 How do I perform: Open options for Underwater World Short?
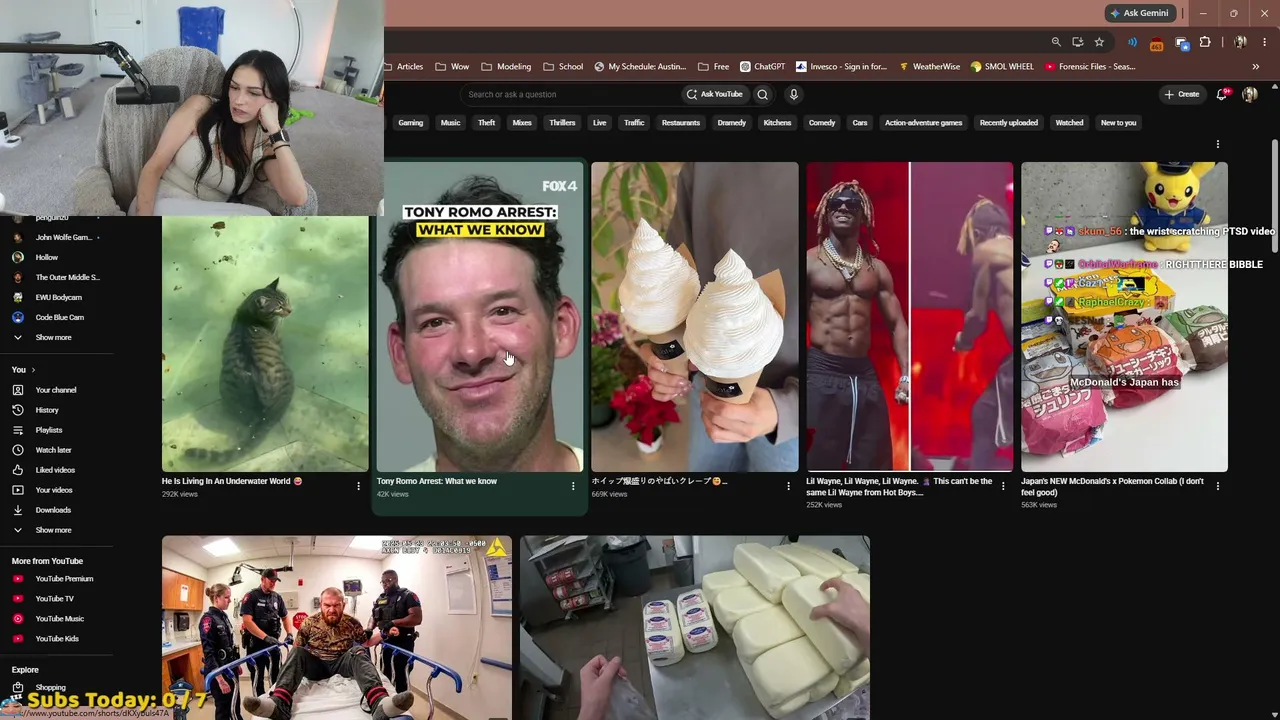click(359, 486)
